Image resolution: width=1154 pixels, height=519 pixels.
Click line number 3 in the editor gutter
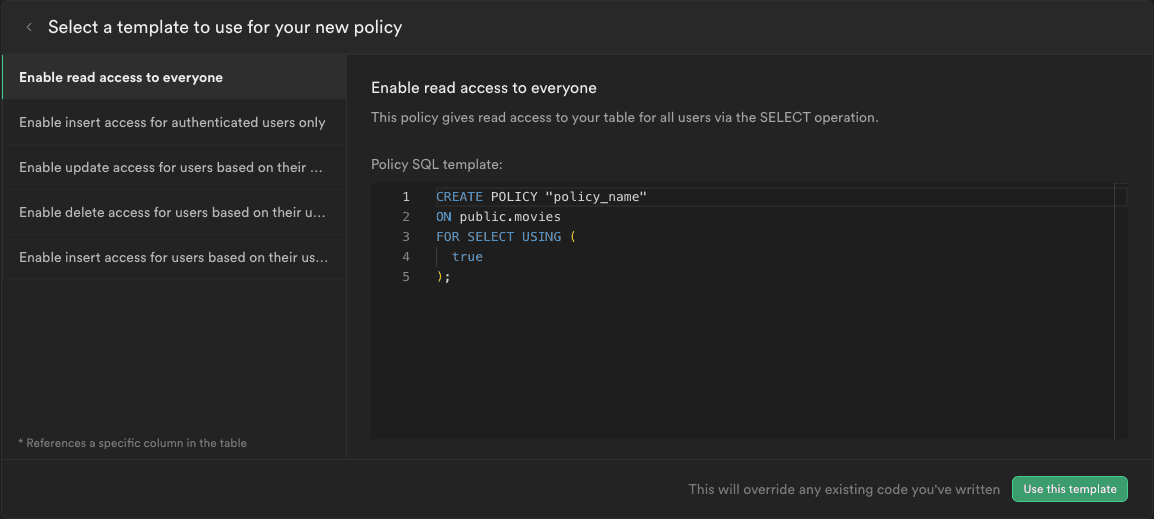[406, 237]
